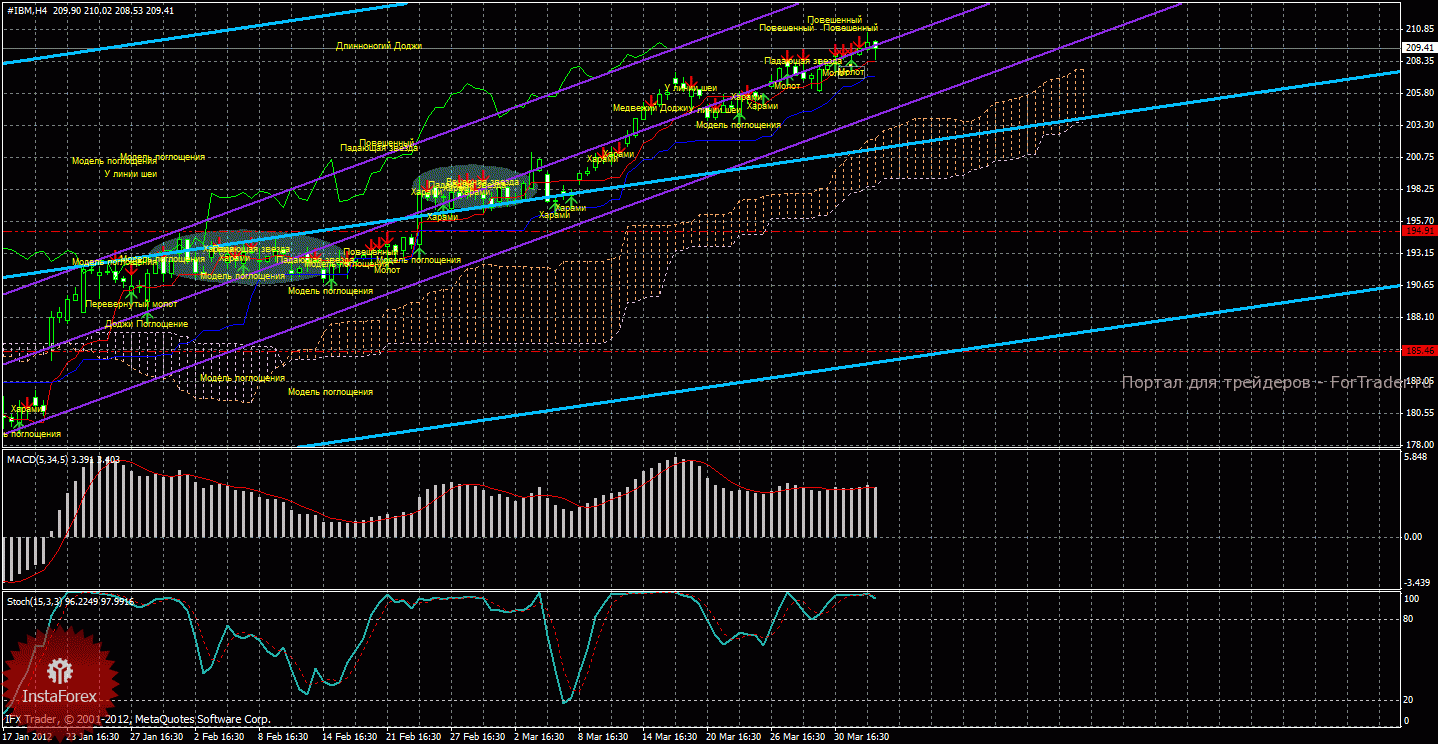The image size is (1438, 744).
Task: Click the current price label 209.41
Action: [x=1419, y=48]
